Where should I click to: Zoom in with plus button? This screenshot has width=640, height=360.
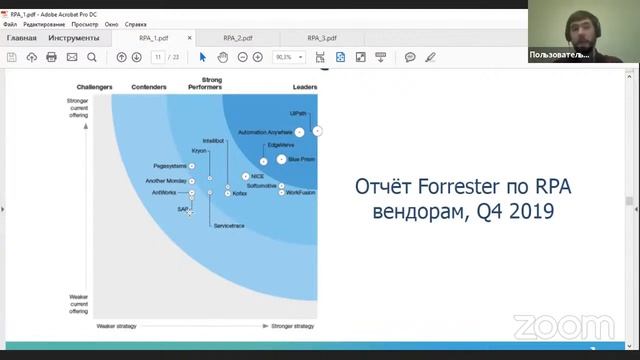[258, 57]
